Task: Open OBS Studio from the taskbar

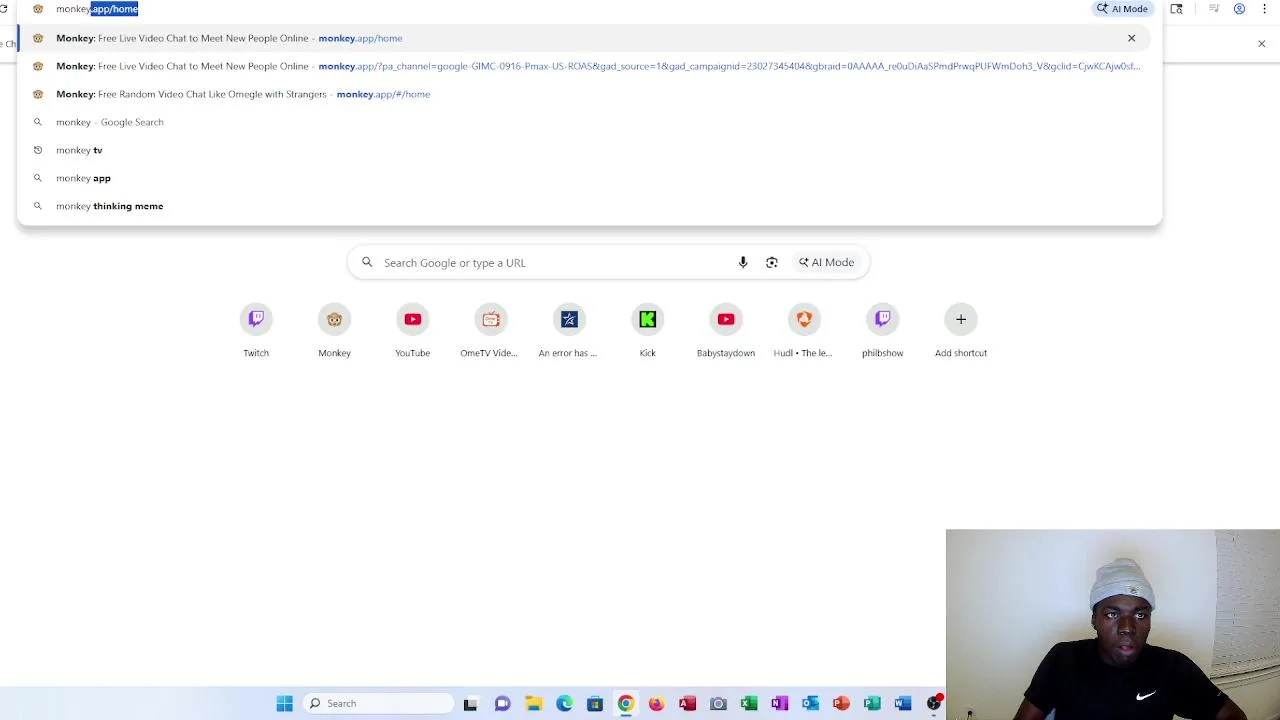Action: (x=933, y=703)
